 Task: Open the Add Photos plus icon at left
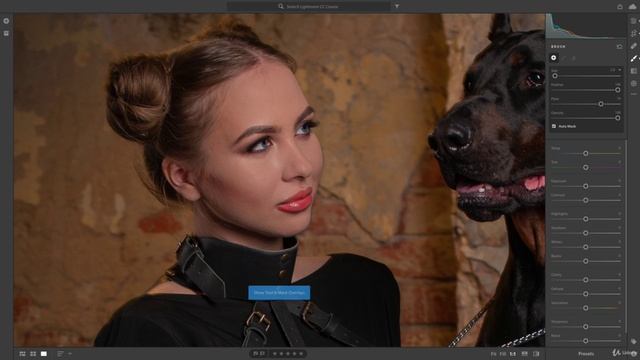(6, 21)
